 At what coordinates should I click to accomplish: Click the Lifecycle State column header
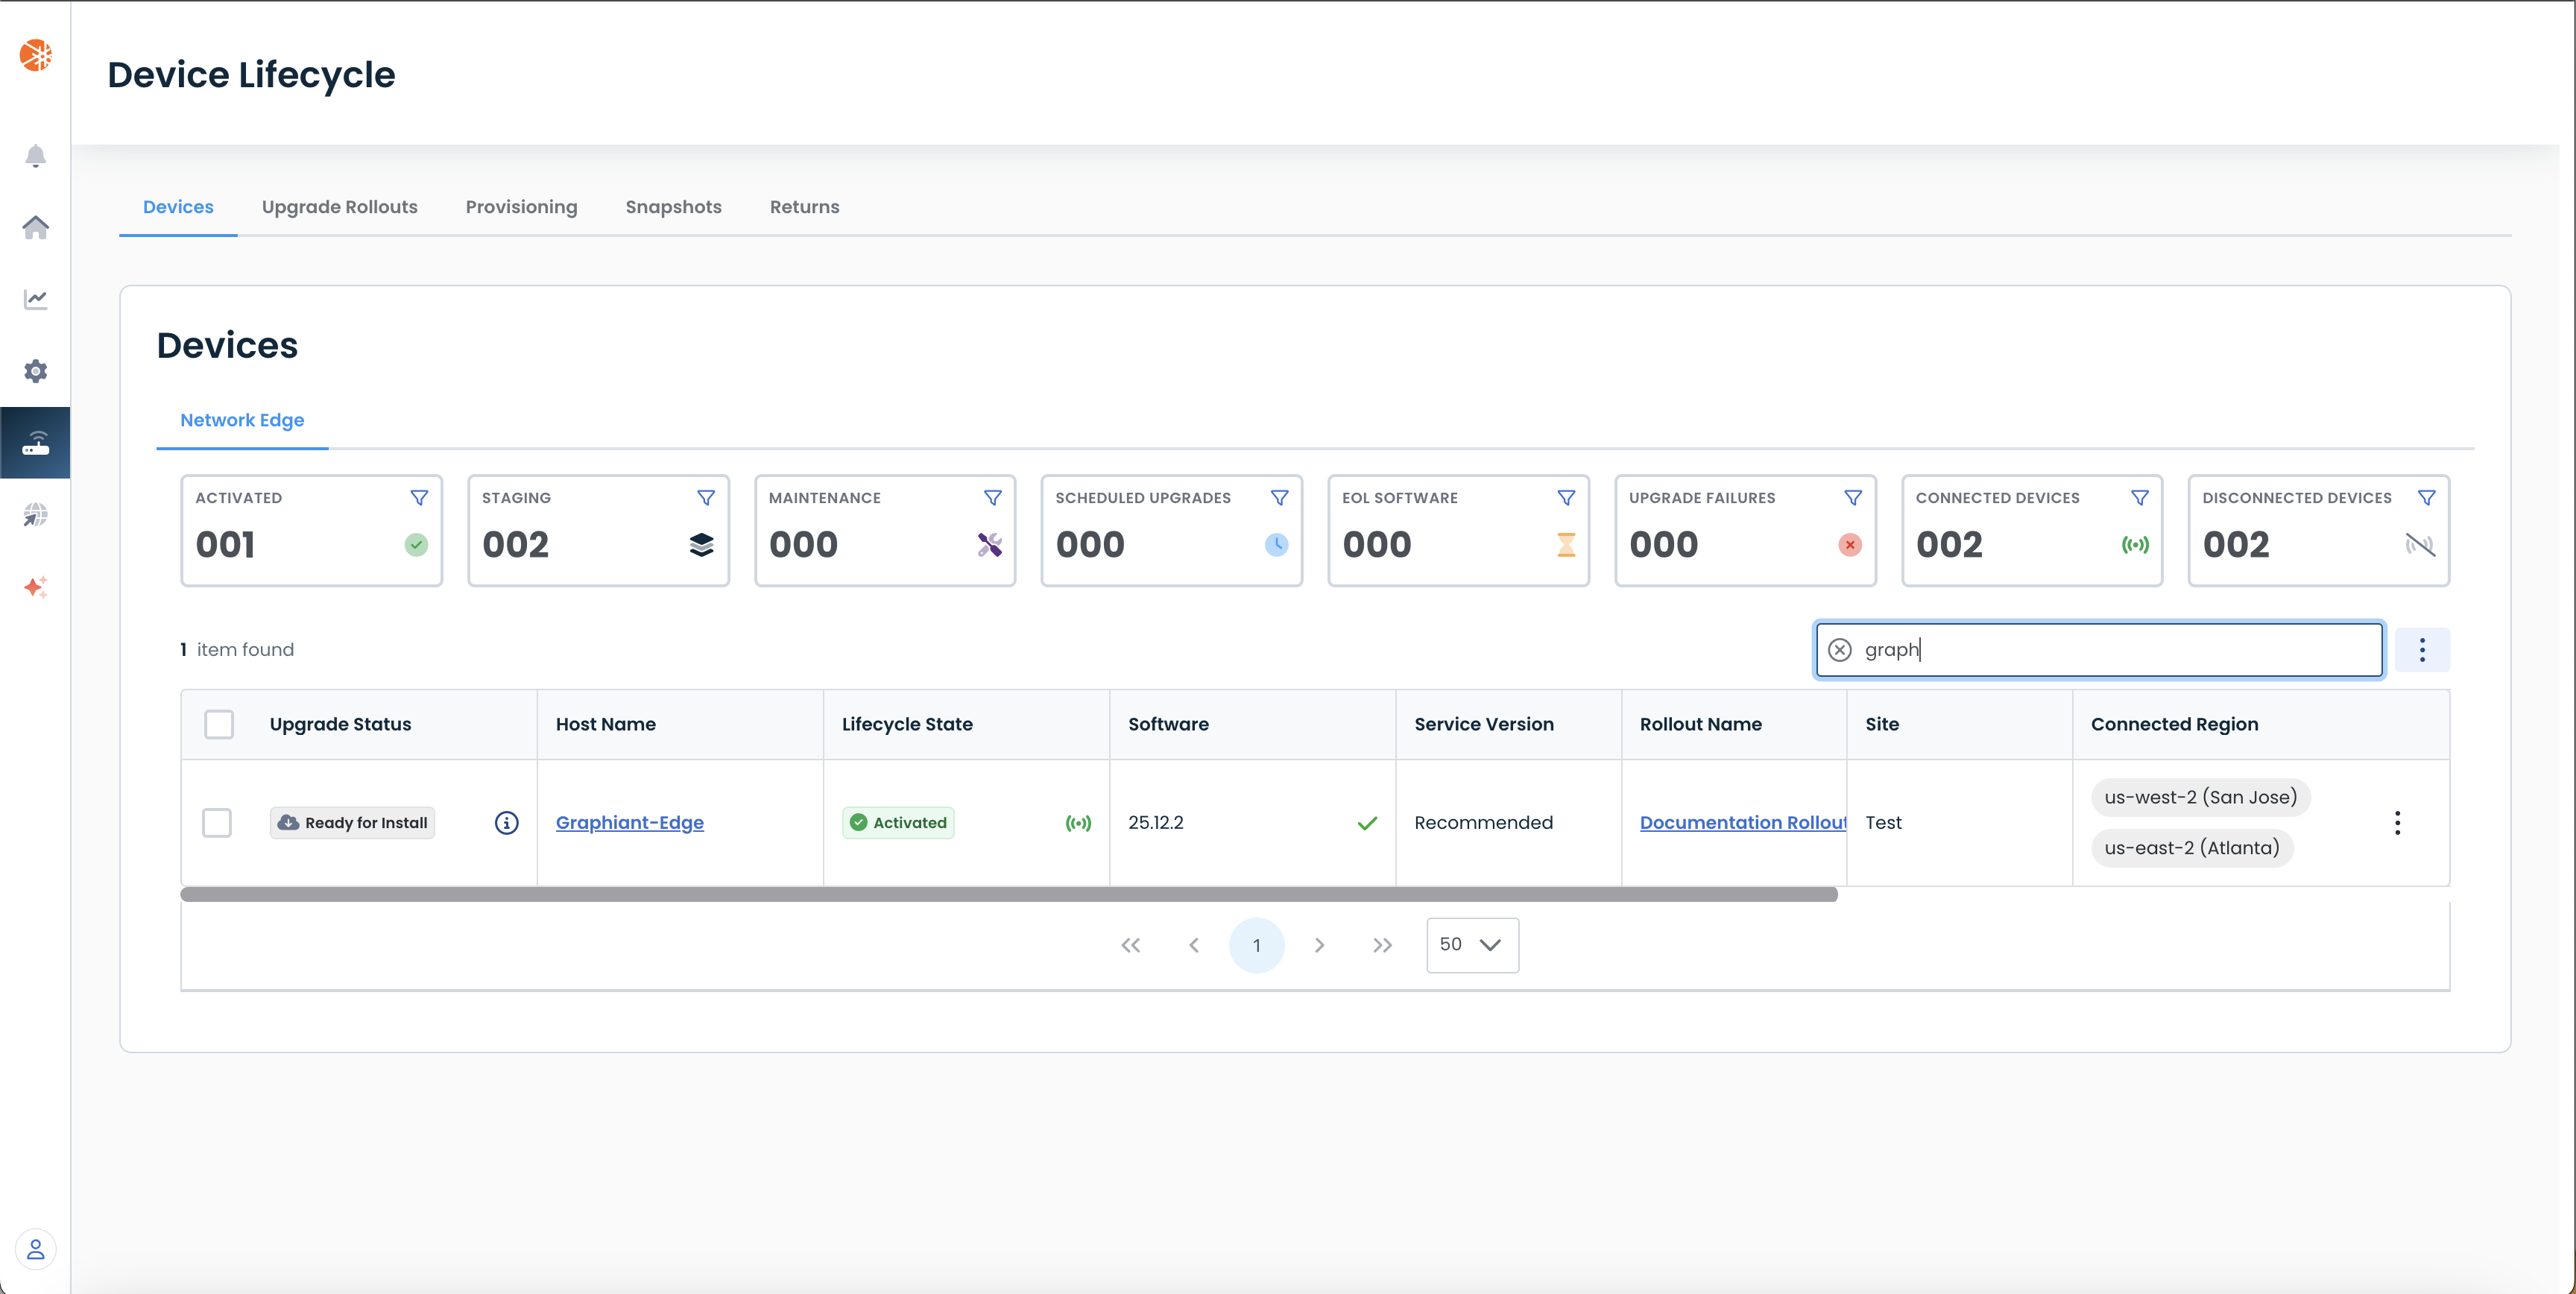[x=907, y=724]
